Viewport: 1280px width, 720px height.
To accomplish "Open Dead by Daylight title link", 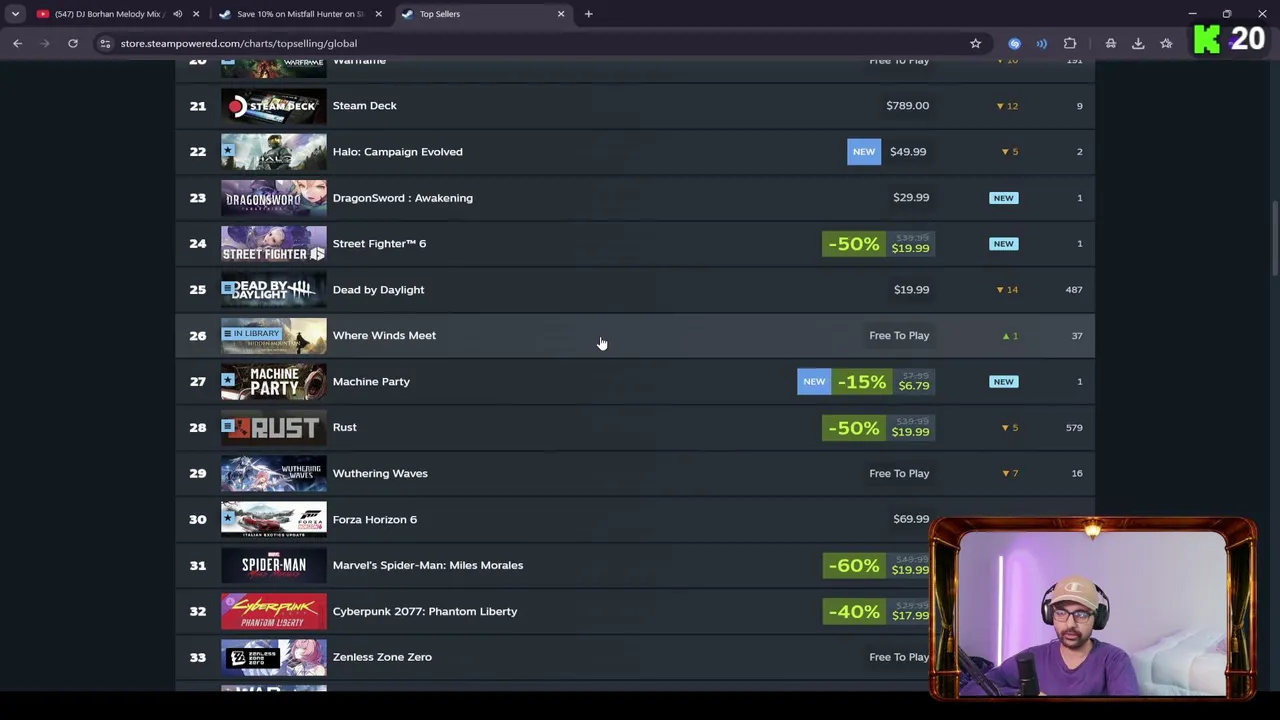I will coord(378,289).
